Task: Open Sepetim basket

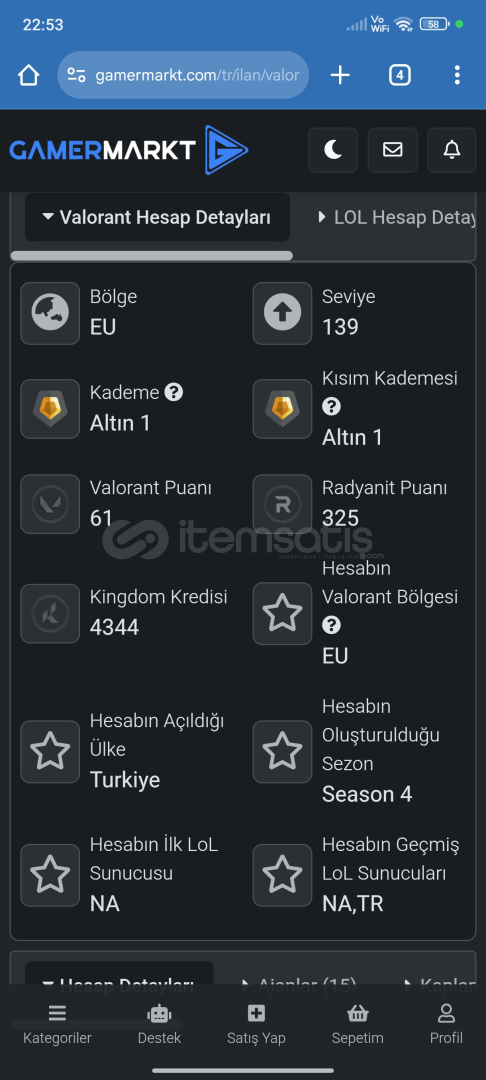Action: [x=357, y=1025]
